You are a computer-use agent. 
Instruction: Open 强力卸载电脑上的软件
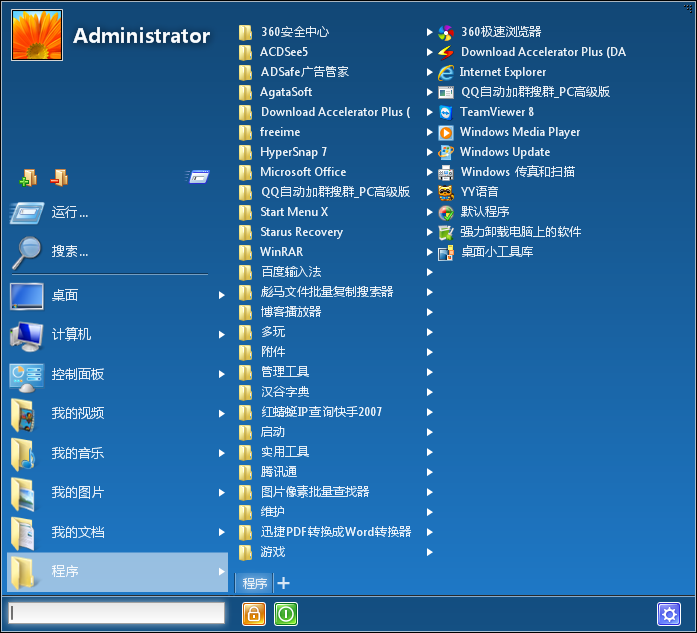(x=510, y=232)
